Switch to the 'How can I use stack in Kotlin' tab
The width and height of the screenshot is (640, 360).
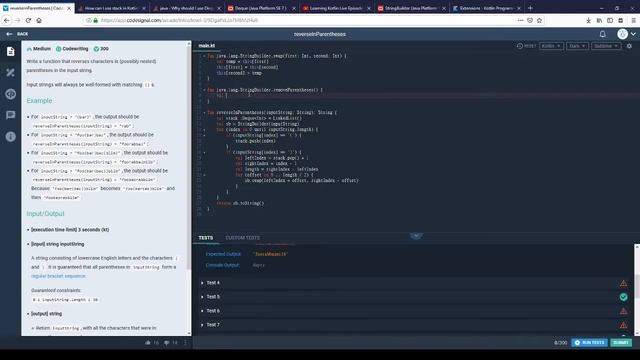click(111, 8)
